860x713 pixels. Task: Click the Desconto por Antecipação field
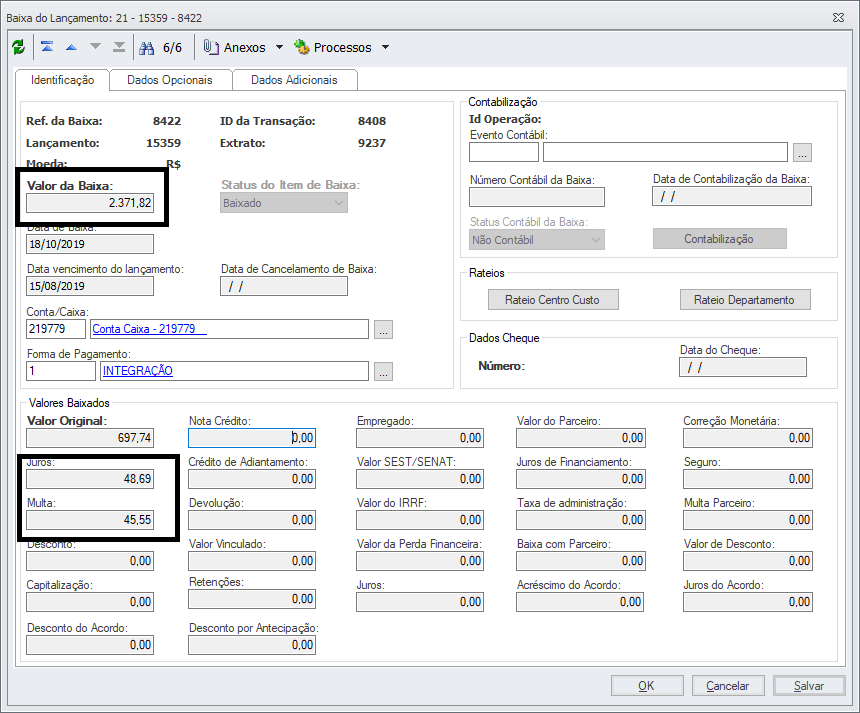point(252,644)
